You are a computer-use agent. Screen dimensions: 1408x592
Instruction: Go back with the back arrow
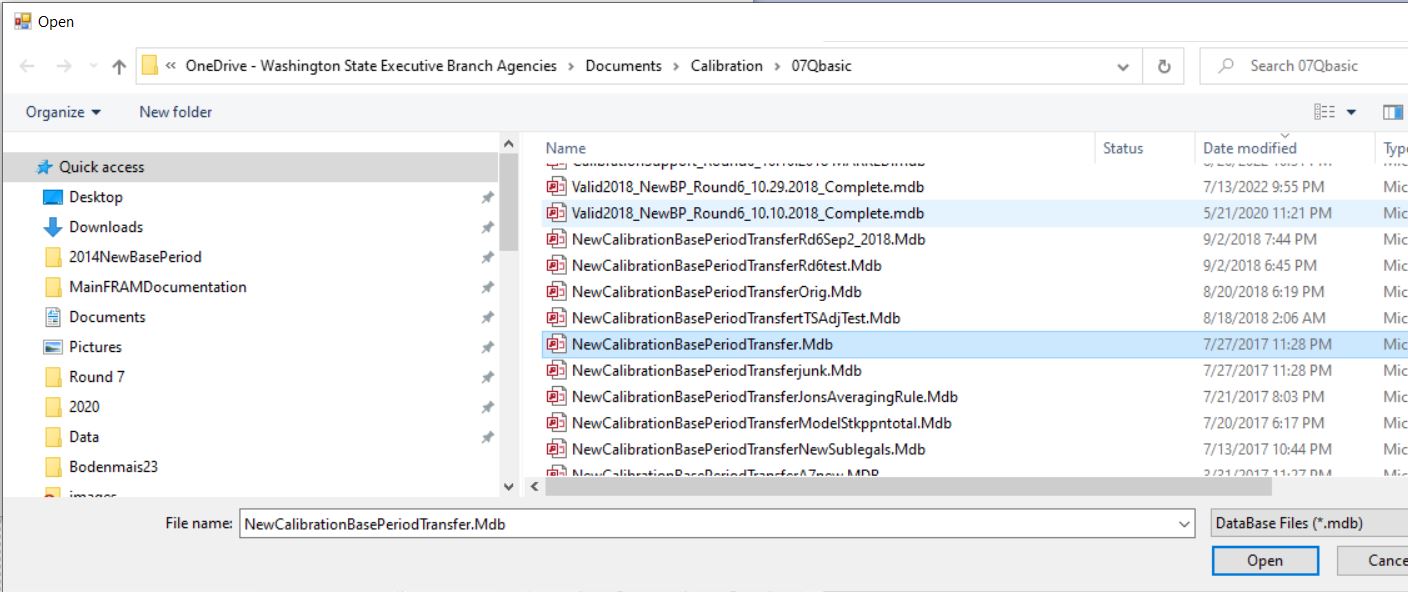[27, 66]
